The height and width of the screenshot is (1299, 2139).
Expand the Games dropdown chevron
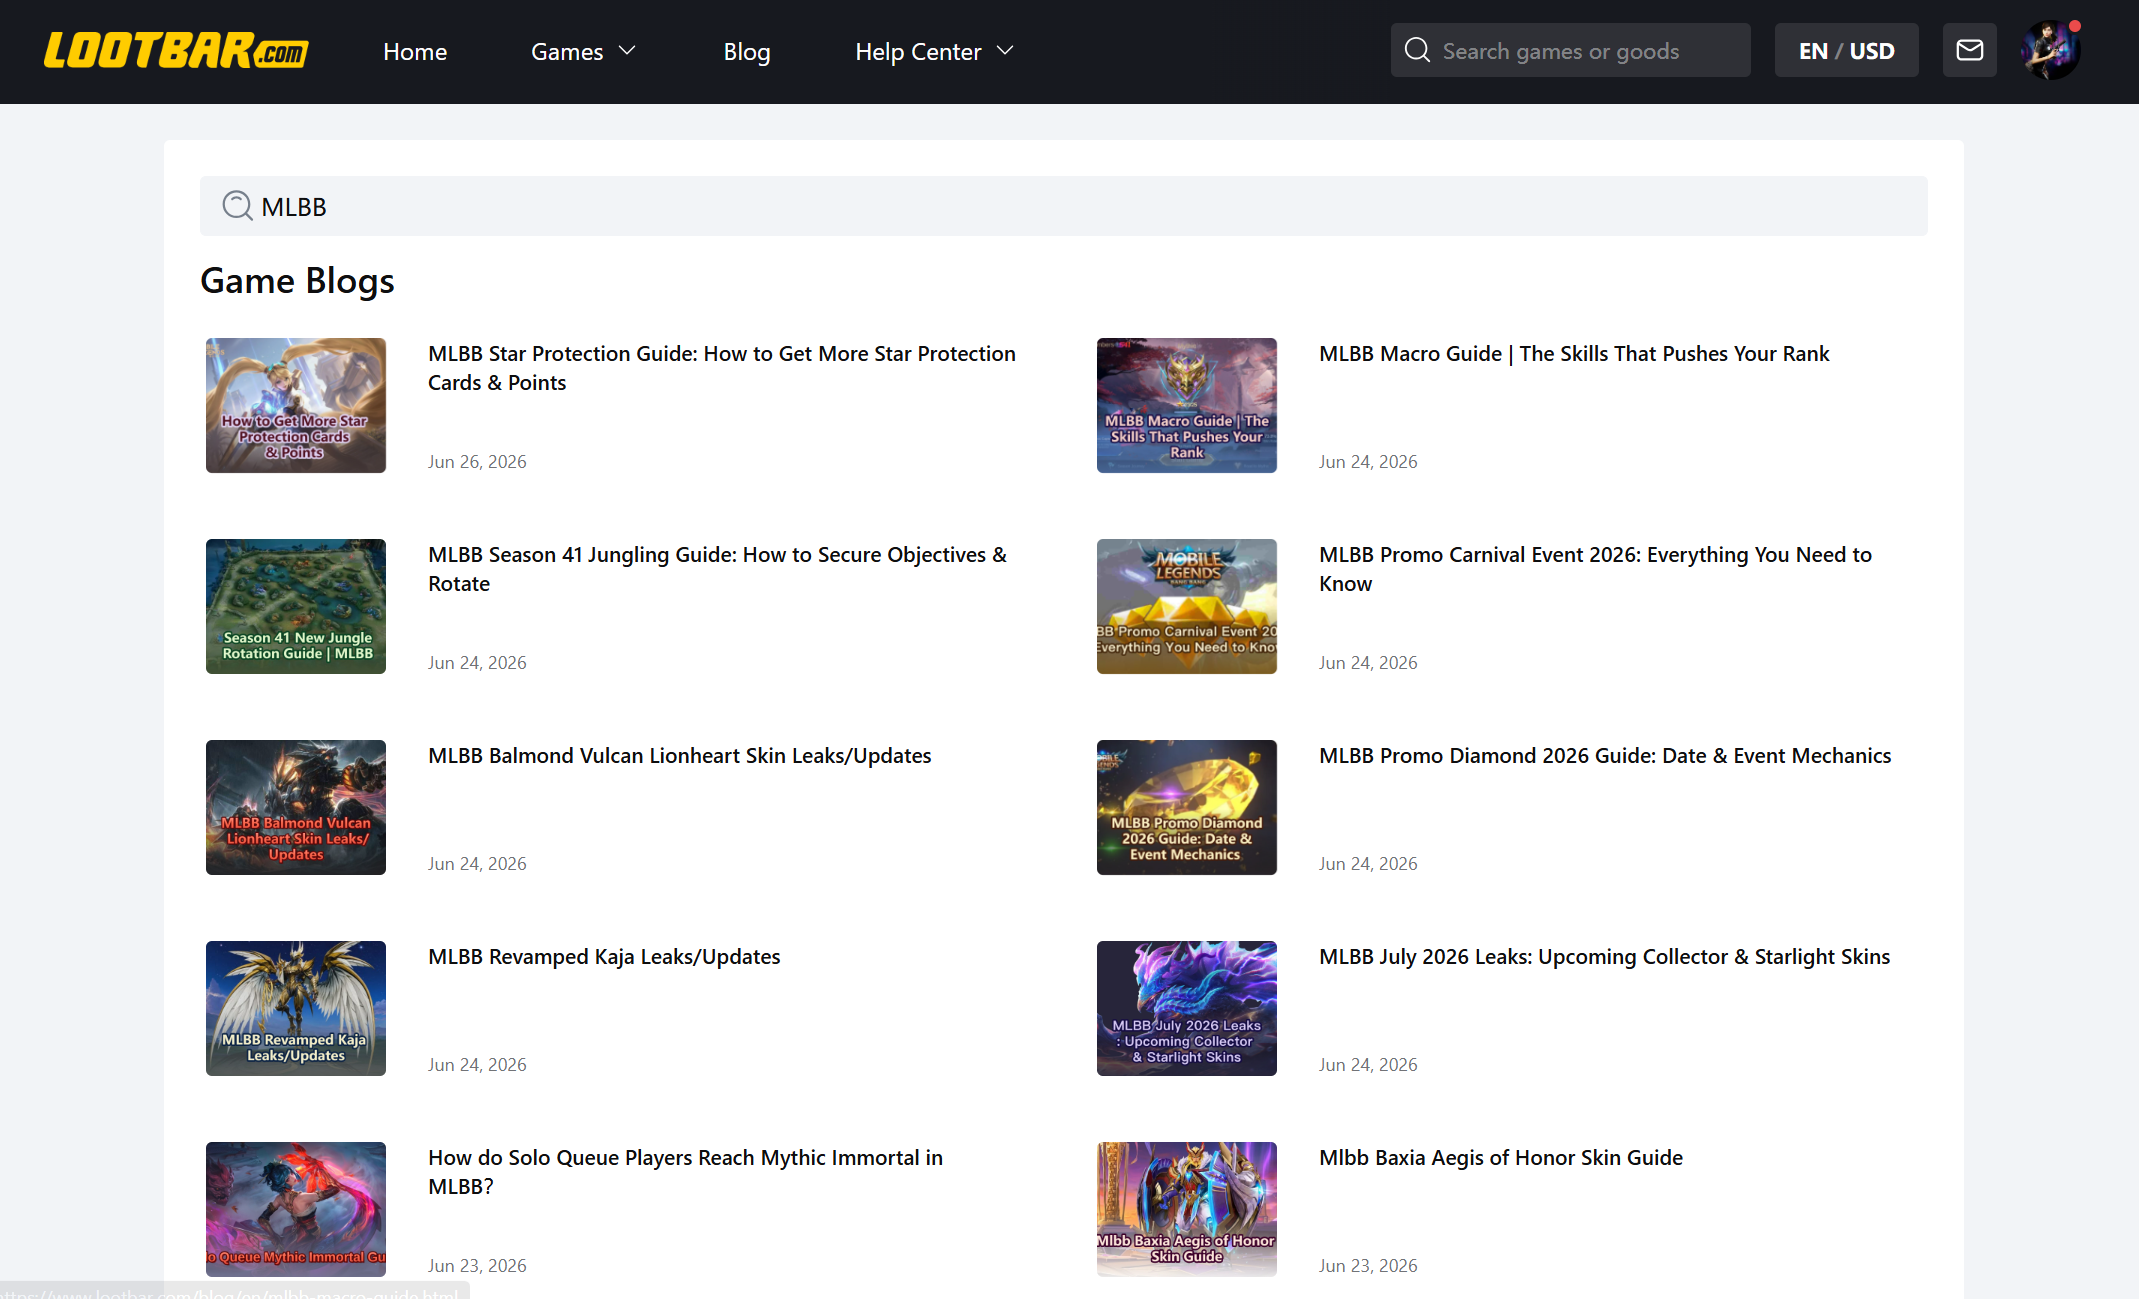627,50
